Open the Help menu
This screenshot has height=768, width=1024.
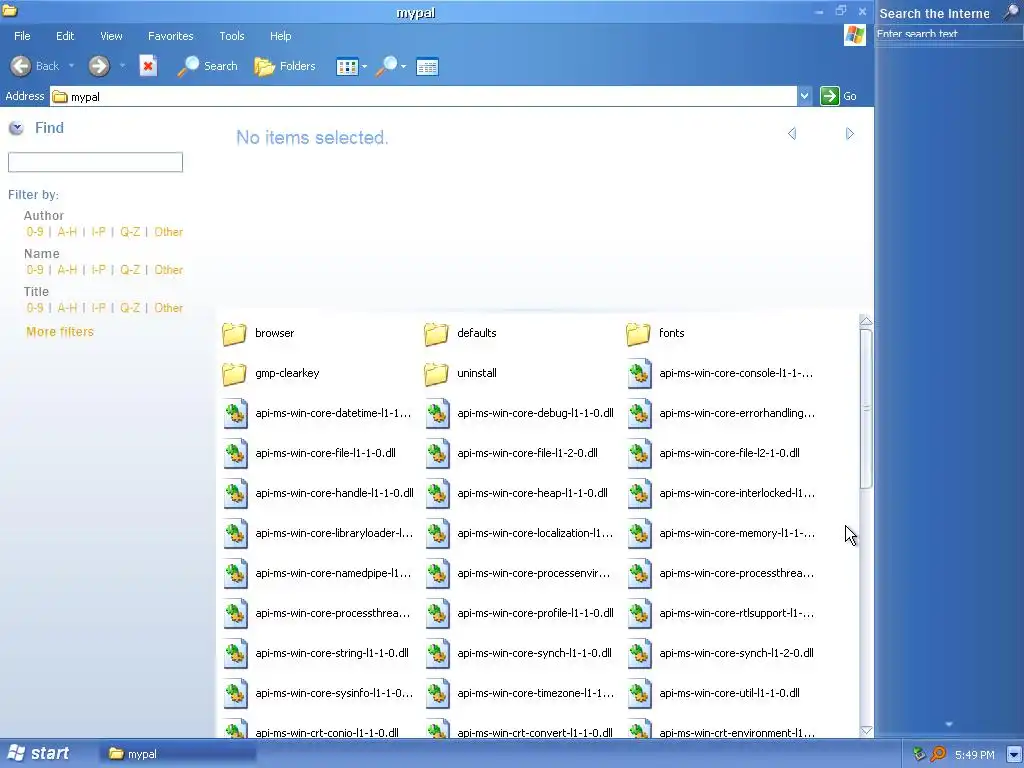pyautogui.click(x=280, y=36)
